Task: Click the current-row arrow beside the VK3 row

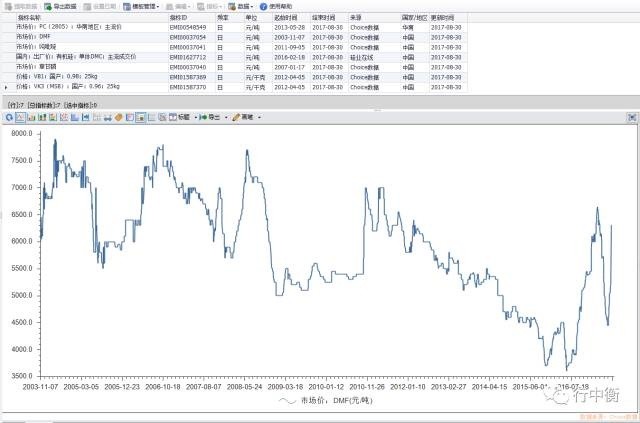Action: click(x=6, y=87)
